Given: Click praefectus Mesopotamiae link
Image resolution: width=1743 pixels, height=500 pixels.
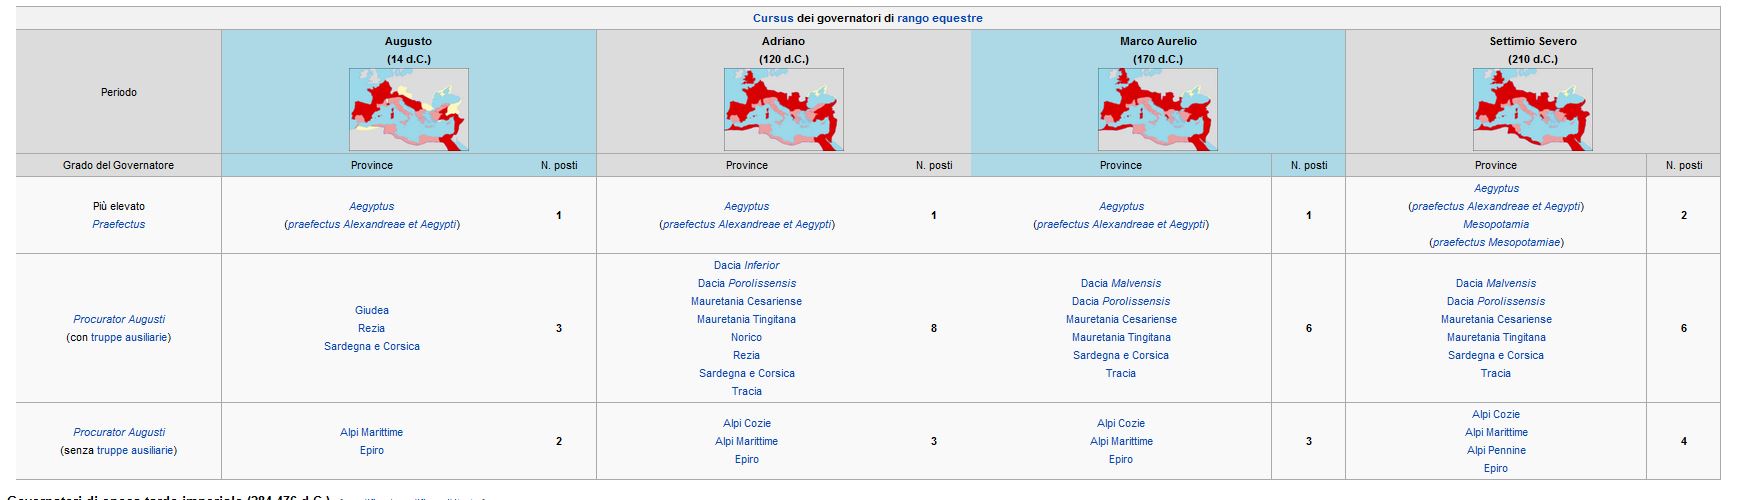Looking at the screenshot, I should pyautogui.click(x=1496, y=242).
